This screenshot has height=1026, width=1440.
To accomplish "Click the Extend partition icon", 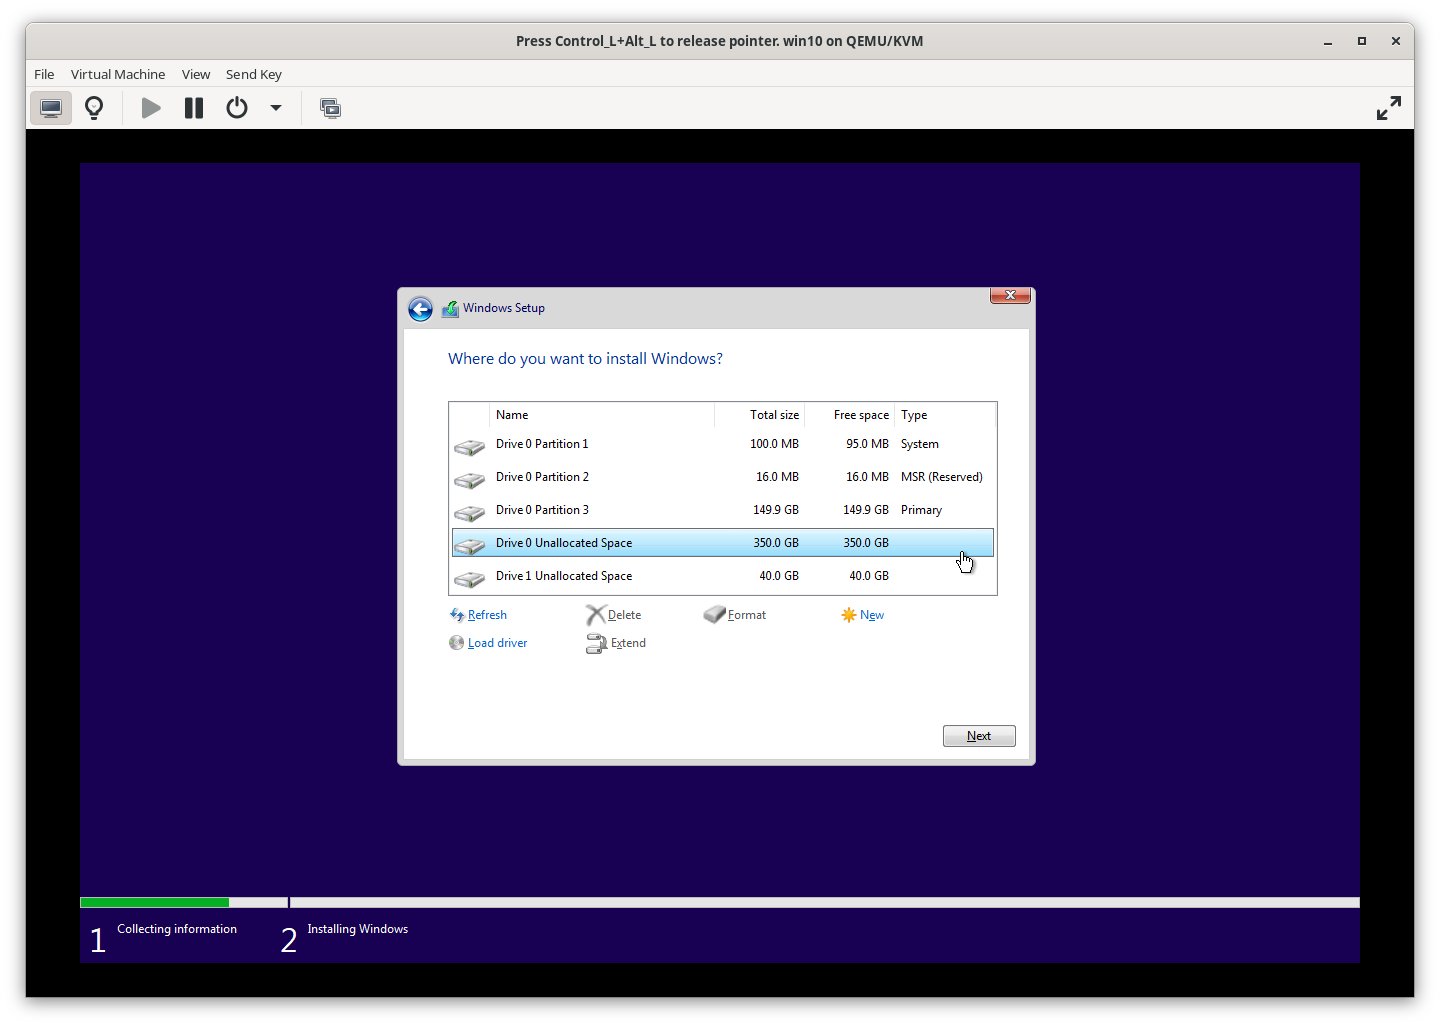I will (596, 643).
